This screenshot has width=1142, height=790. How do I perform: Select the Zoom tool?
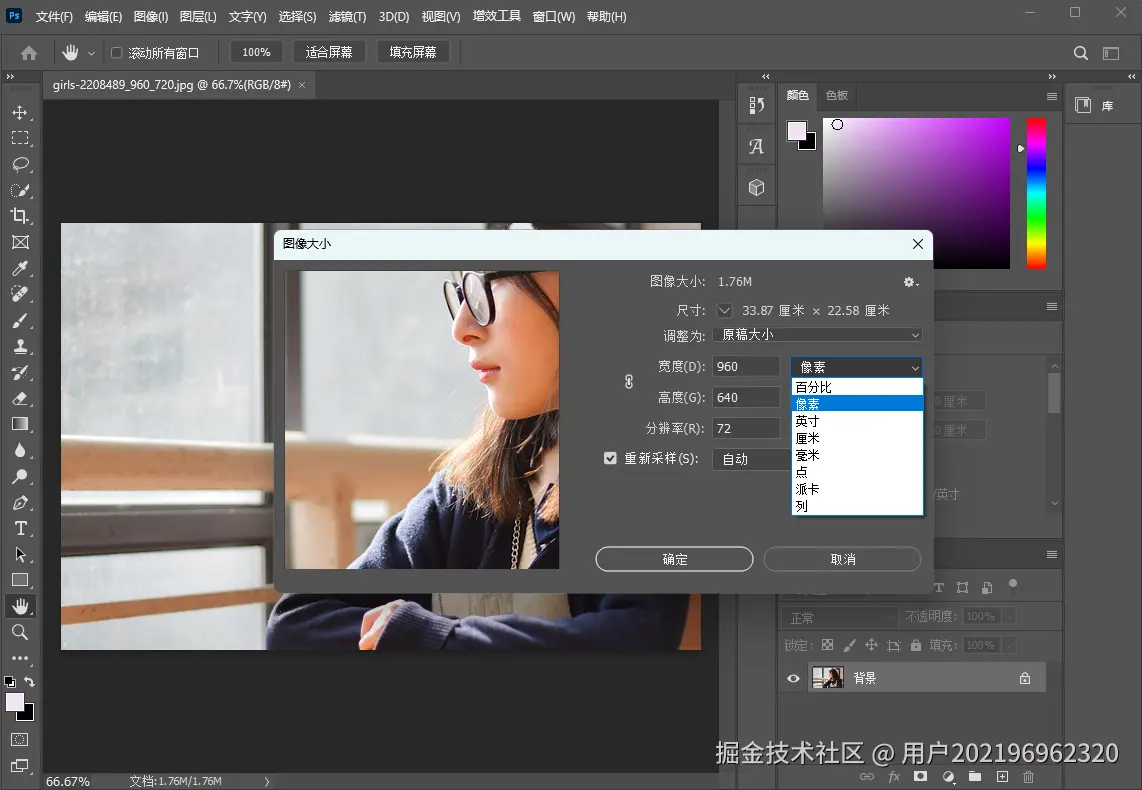click(x=20, y=632)
